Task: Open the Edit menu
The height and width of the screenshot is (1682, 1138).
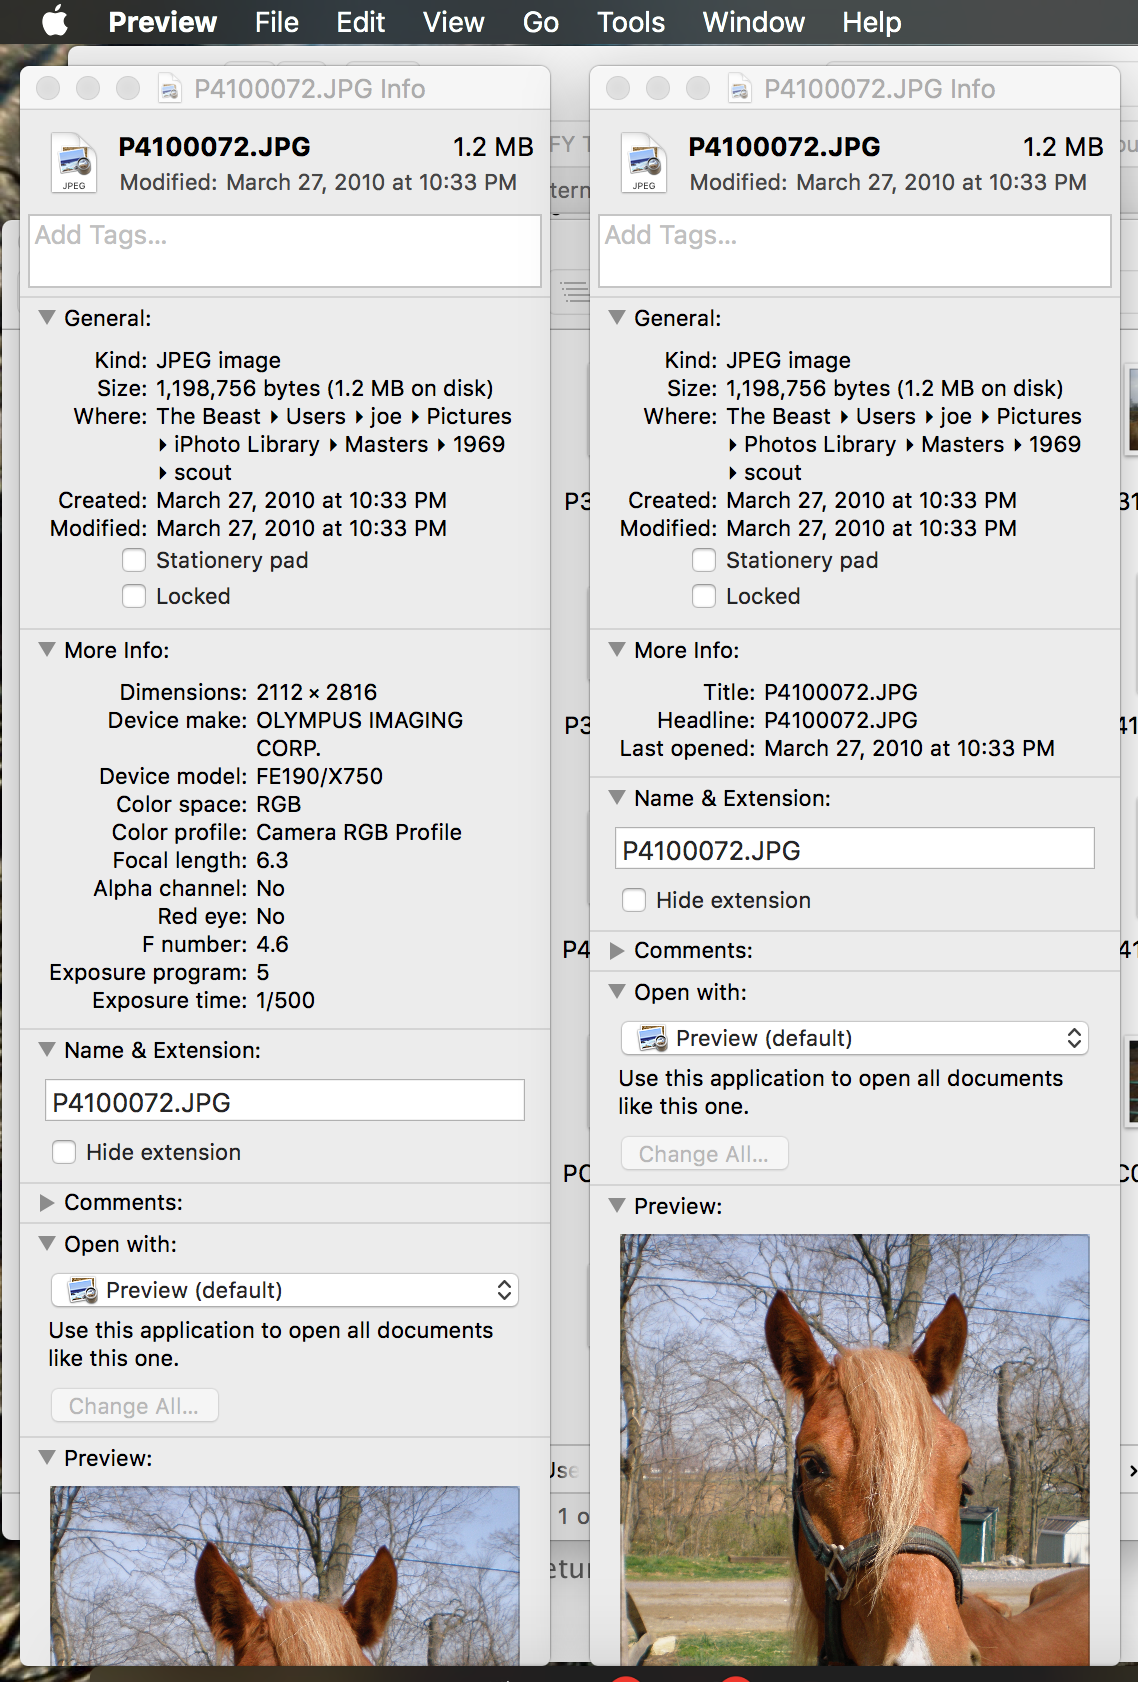Action: [x=360, y=22]
